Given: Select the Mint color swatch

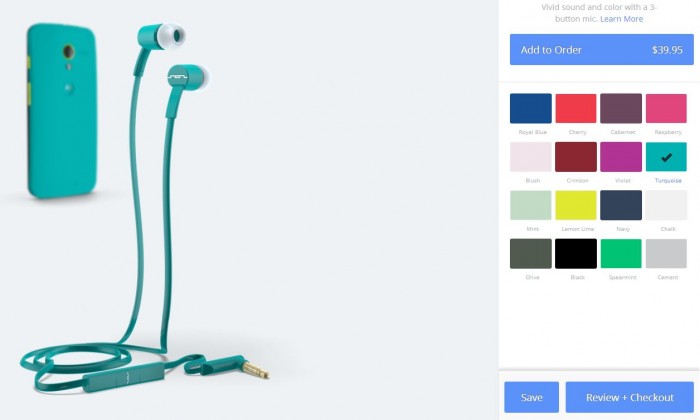Looking at the screenshot, I should pyautogui.click(x=530, y=205).
